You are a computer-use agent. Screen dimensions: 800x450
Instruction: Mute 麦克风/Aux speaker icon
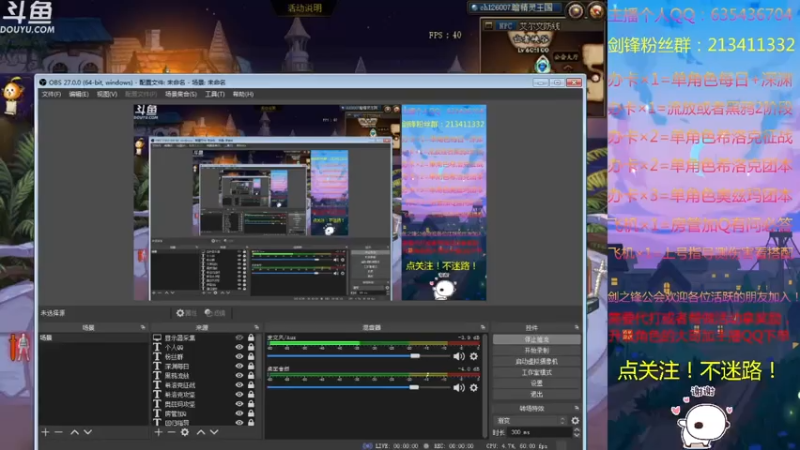459,357
